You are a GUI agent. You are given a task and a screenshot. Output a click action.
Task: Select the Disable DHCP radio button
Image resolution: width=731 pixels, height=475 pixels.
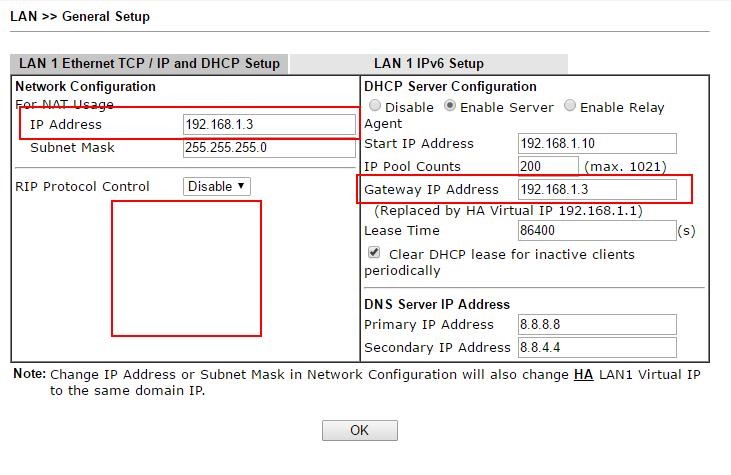[375, 106]
